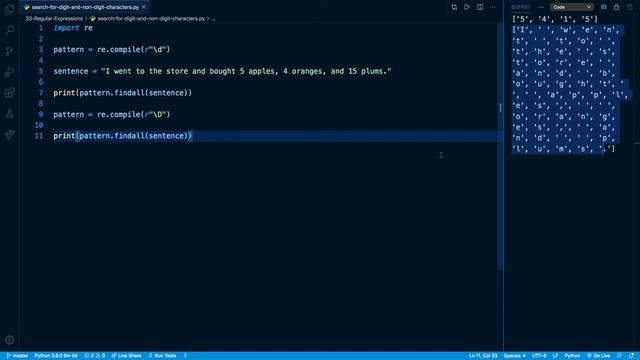The width and height of the screenshot is (640, 360).
Task: Open the feedback icon in status bar
Action: pyautogui.click(x=620, y=356)
